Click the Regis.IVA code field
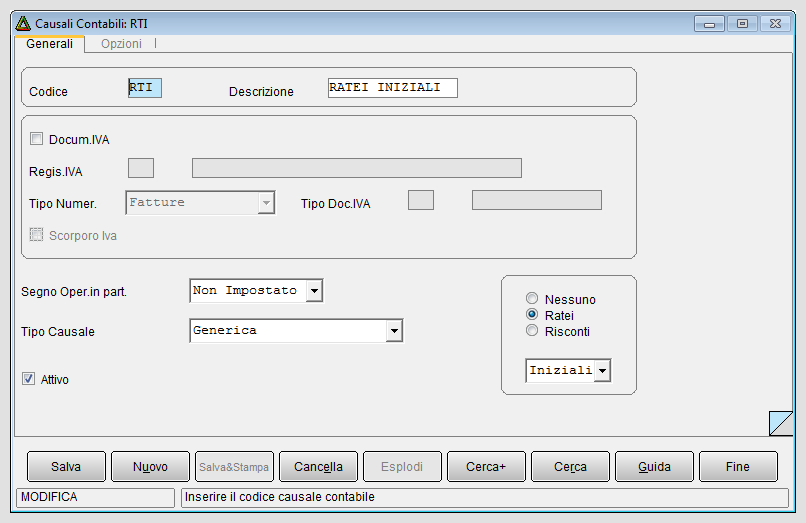Screen dimensions: 806x523 [x=141, y=168]
